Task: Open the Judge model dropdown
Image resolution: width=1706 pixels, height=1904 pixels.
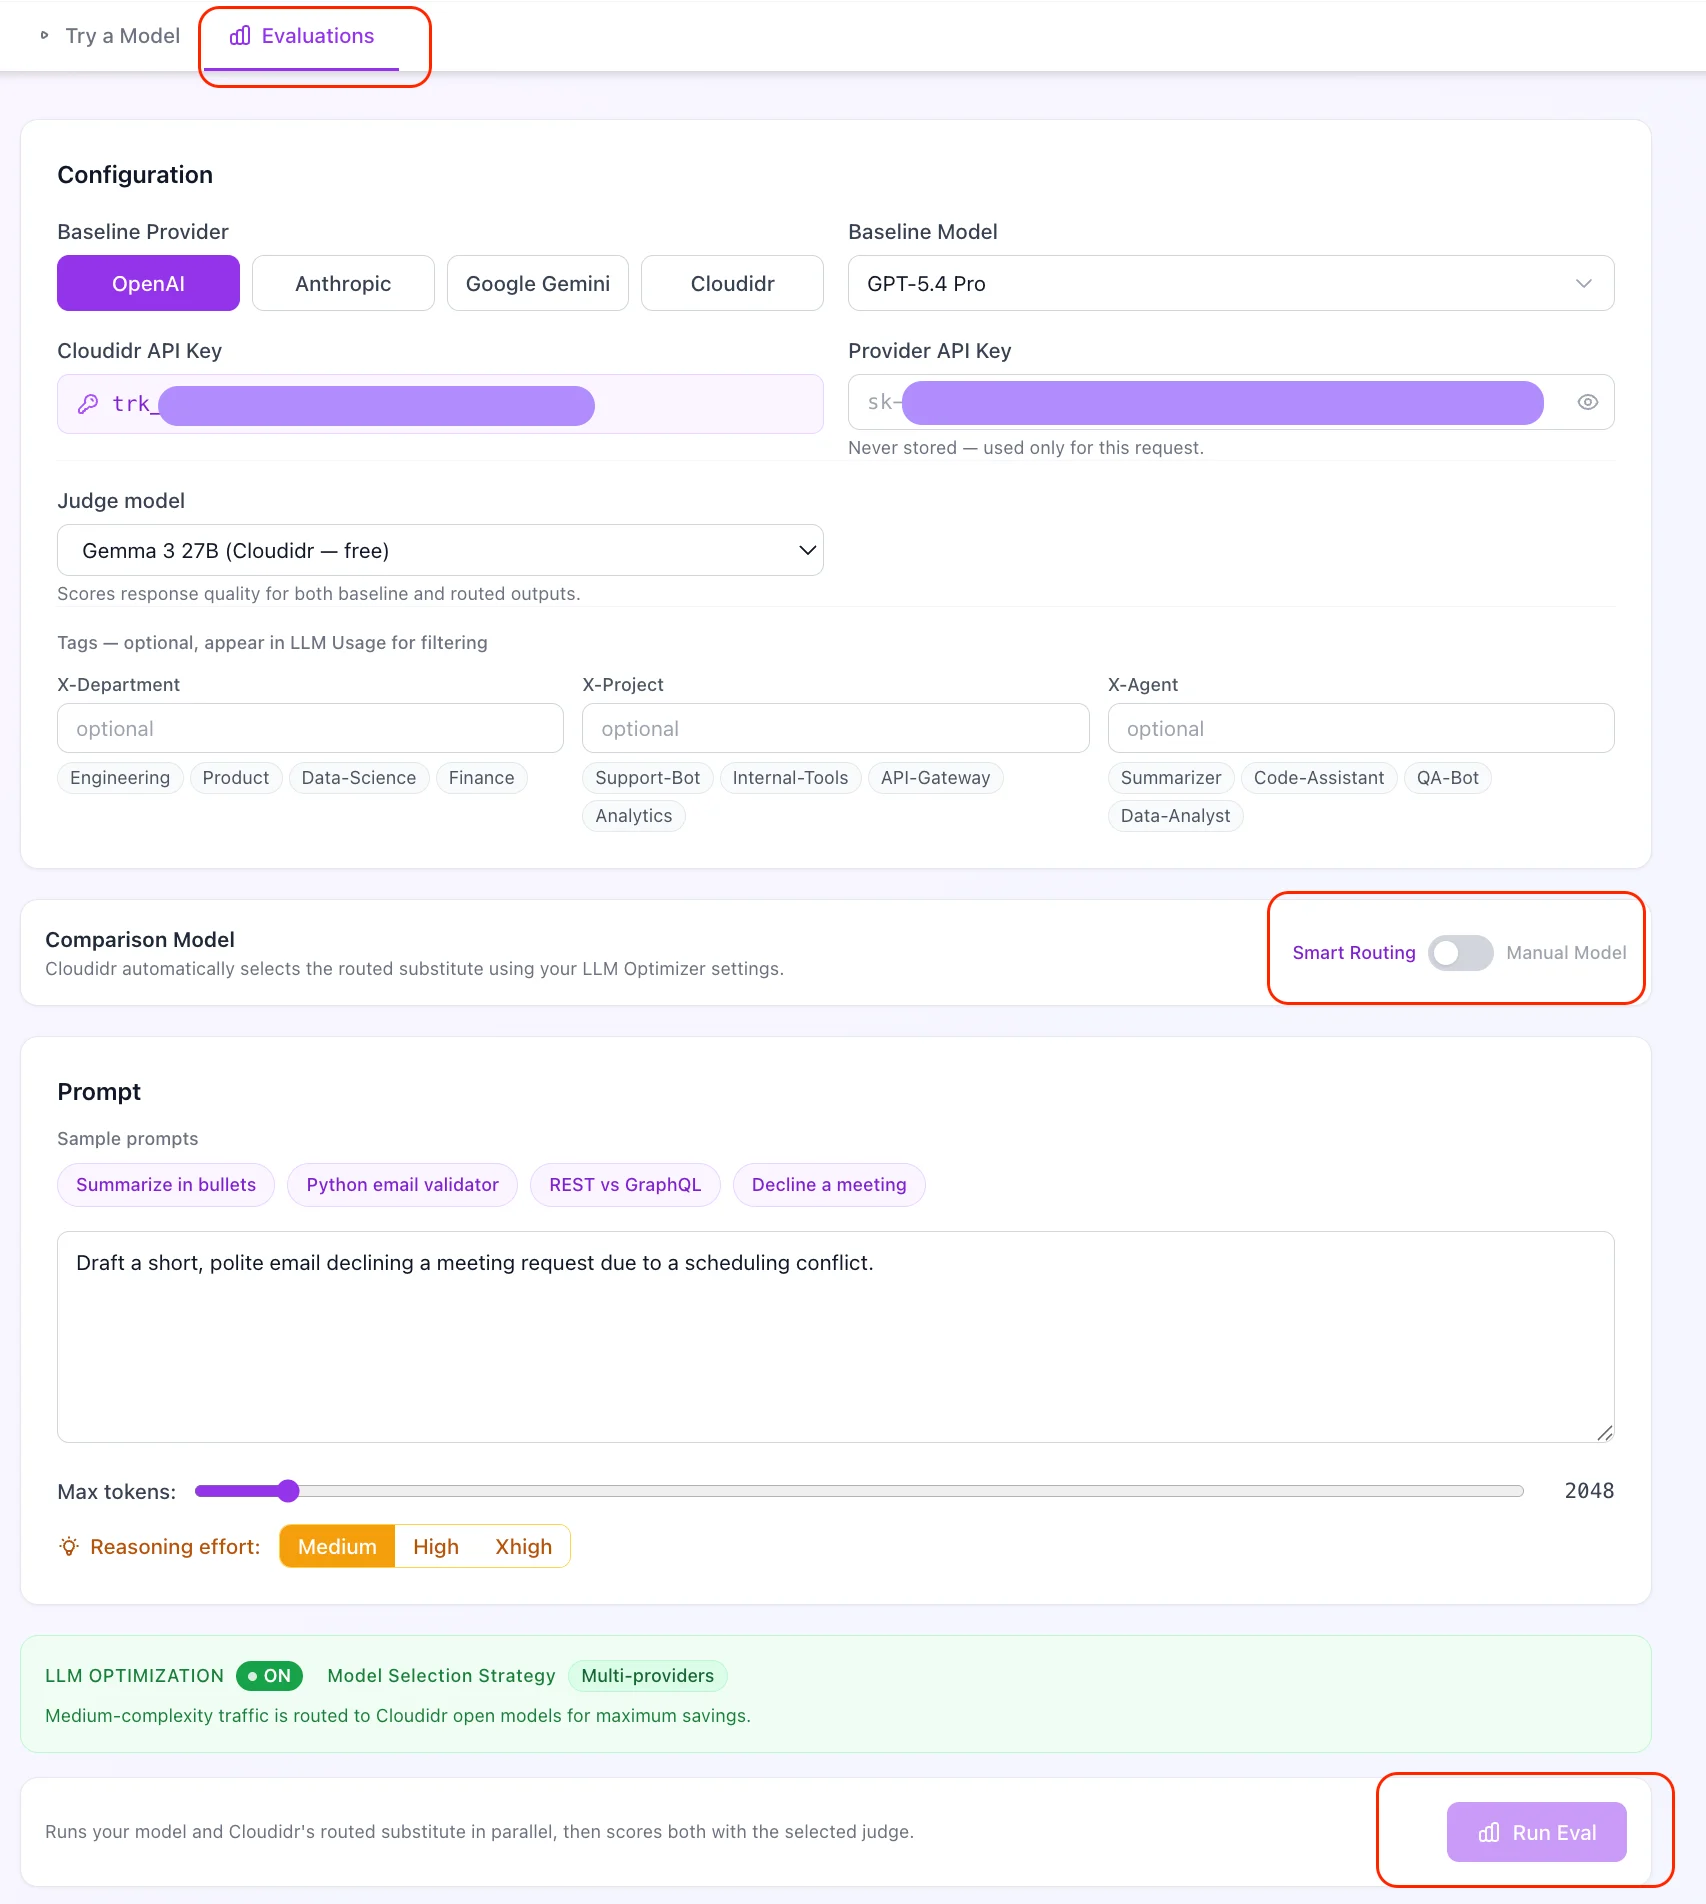Action: coord(440,550)
